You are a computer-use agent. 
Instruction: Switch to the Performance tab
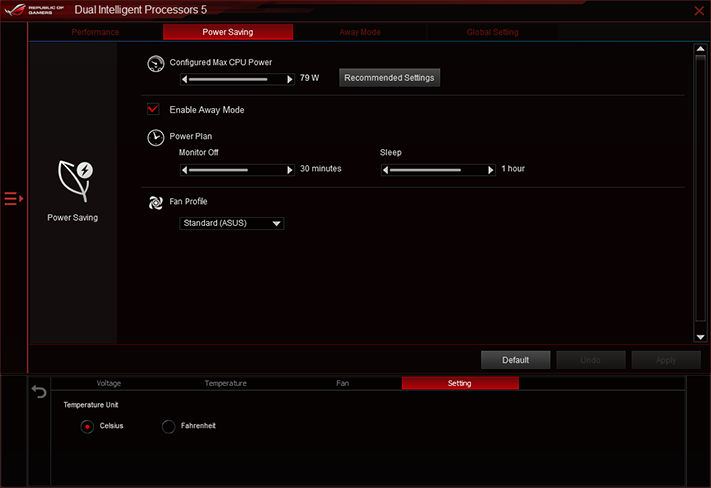[95, 32]
